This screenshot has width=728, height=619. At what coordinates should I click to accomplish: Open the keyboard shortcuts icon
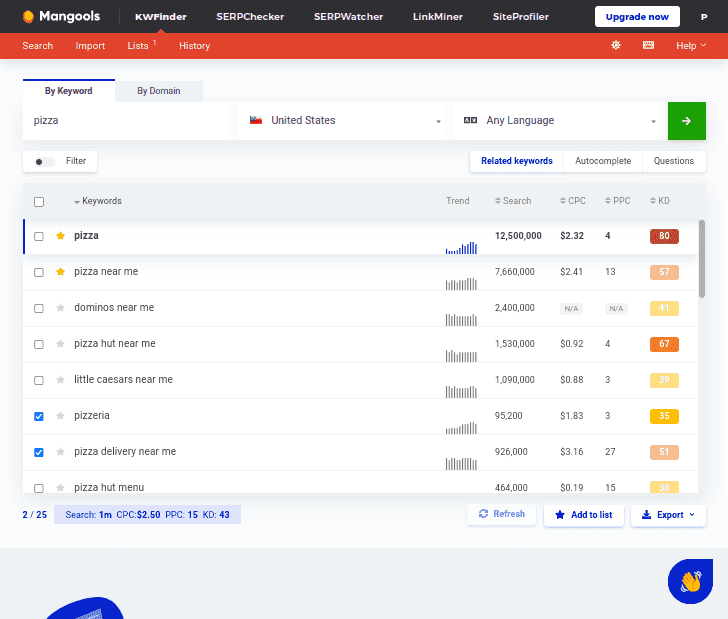tap(648, 45)
